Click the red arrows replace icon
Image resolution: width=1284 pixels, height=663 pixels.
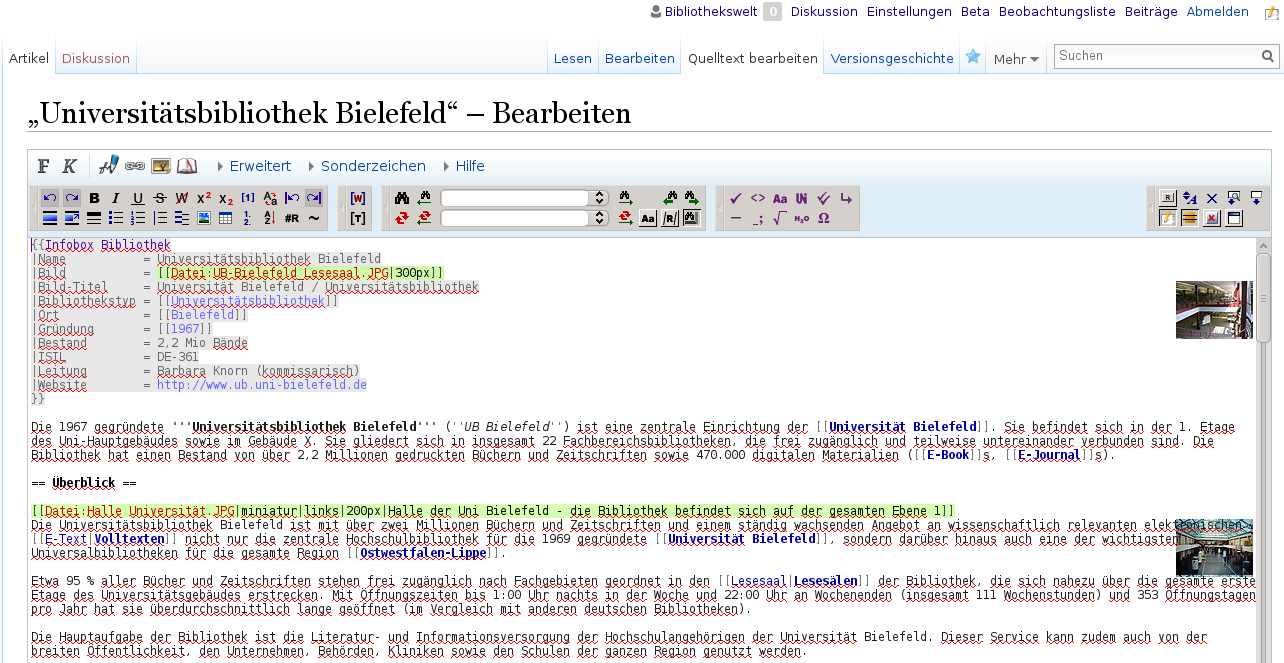(x=402, y=218)
